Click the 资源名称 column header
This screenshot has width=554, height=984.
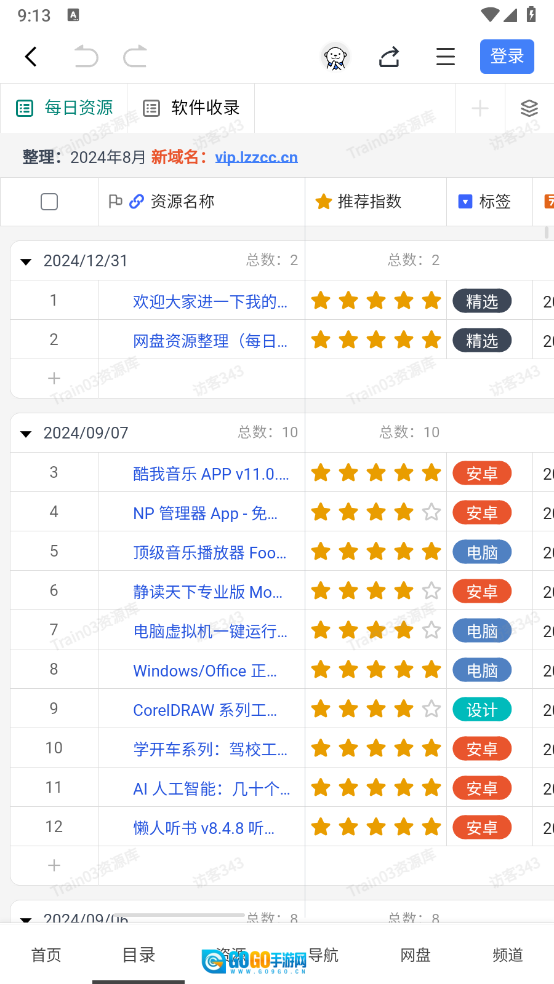pyautogui.click(x=183, y=201)
